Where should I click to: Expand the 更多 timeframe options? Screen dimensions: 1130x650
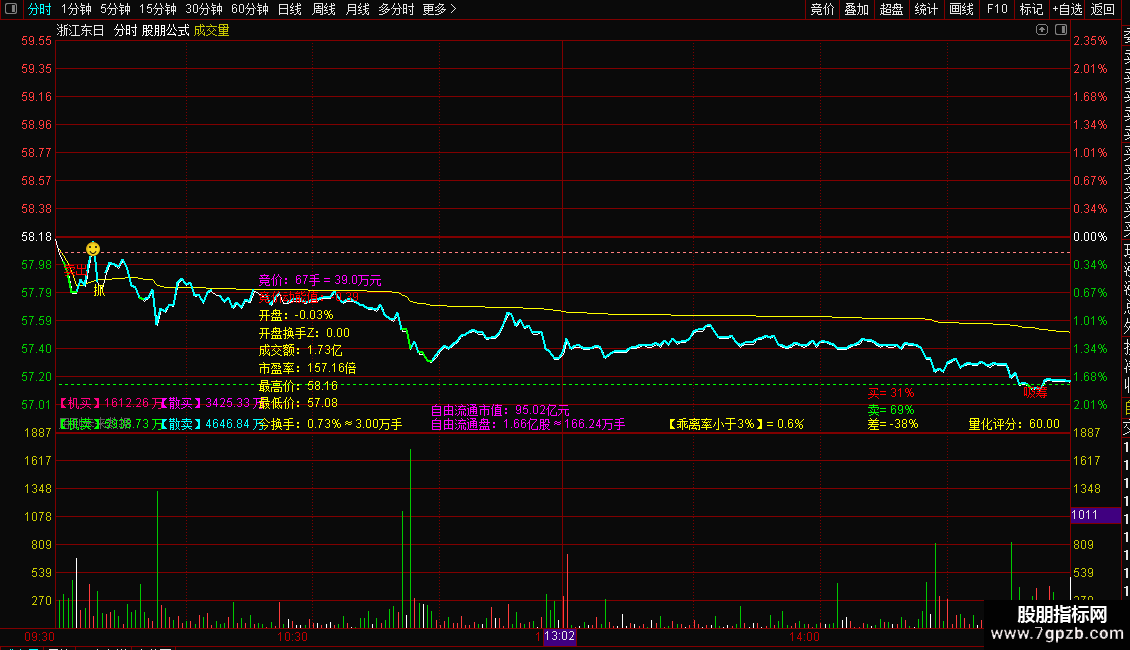[439, 9]
